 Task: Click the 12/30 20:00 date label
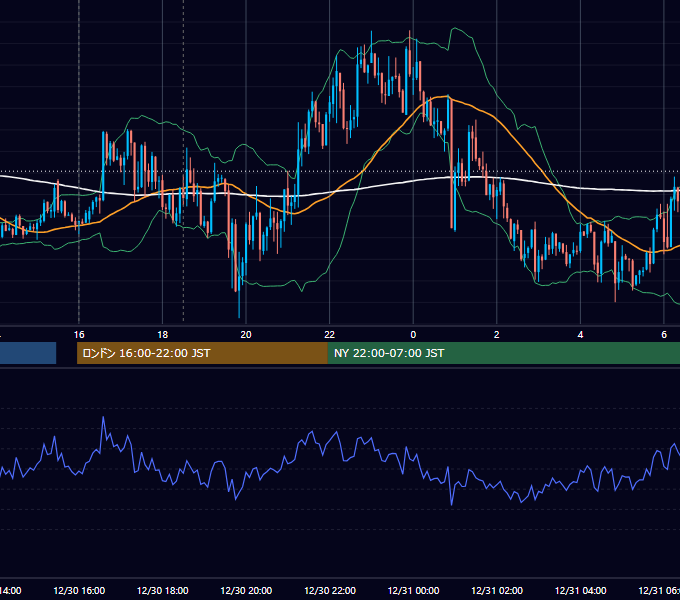coord(246,590)
